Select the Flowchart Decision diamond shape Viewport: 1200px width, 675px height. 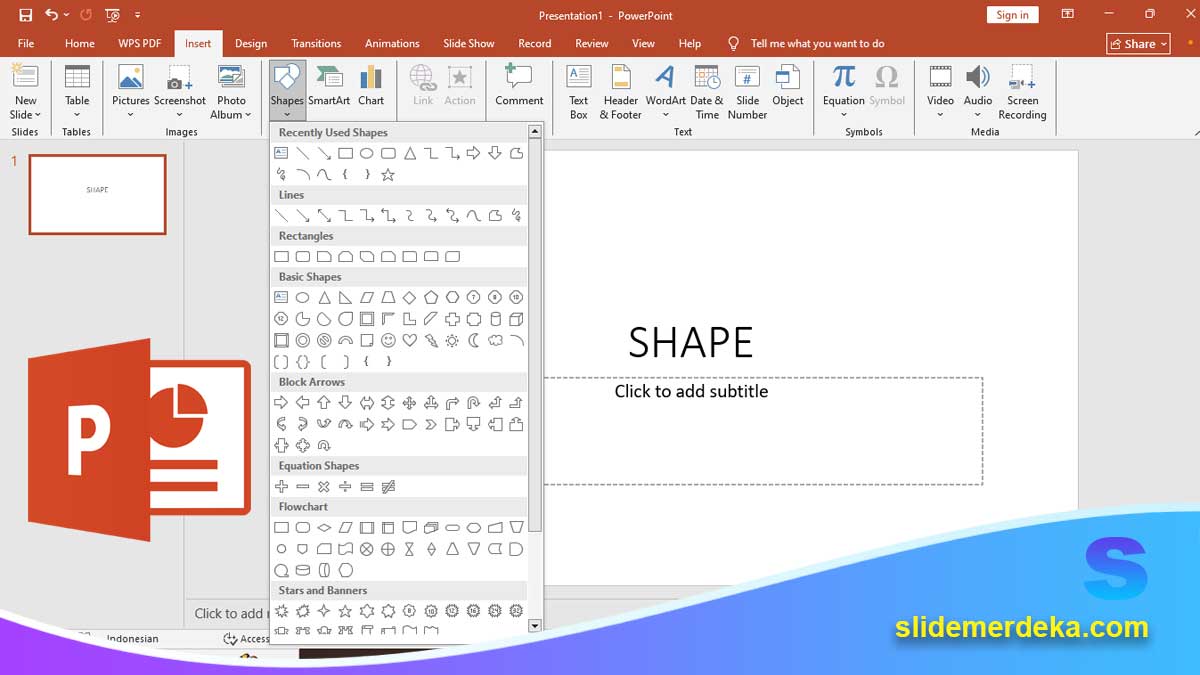(324, 528)
